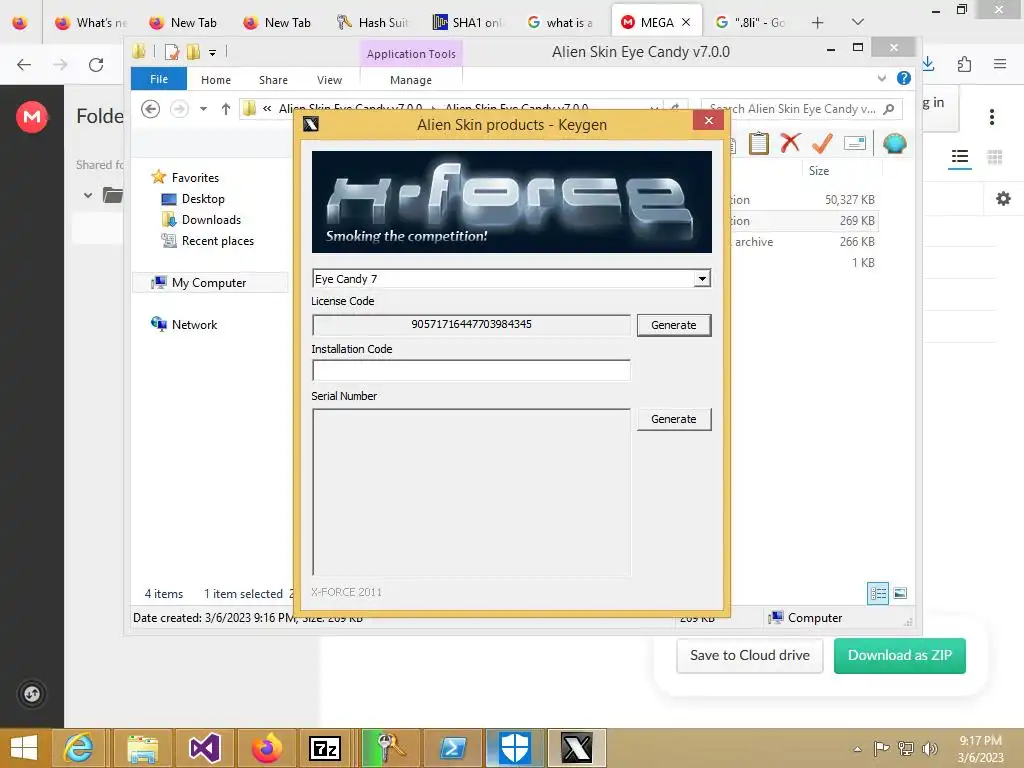Open the Share ribbon tab
The image size is (1024, 768).
273,80
